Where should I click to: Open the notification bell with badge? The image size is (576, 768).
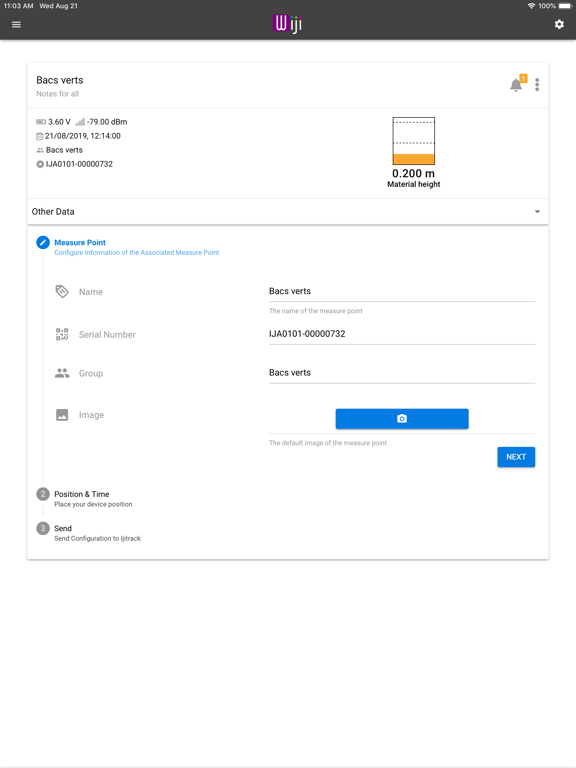[x=517, y=84]
